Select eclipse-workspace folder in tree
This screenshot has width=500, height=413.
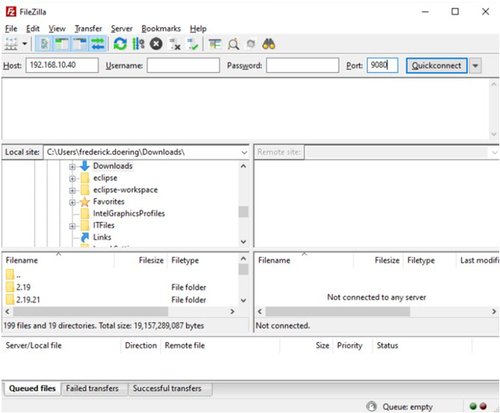click(x=125, y=190)
